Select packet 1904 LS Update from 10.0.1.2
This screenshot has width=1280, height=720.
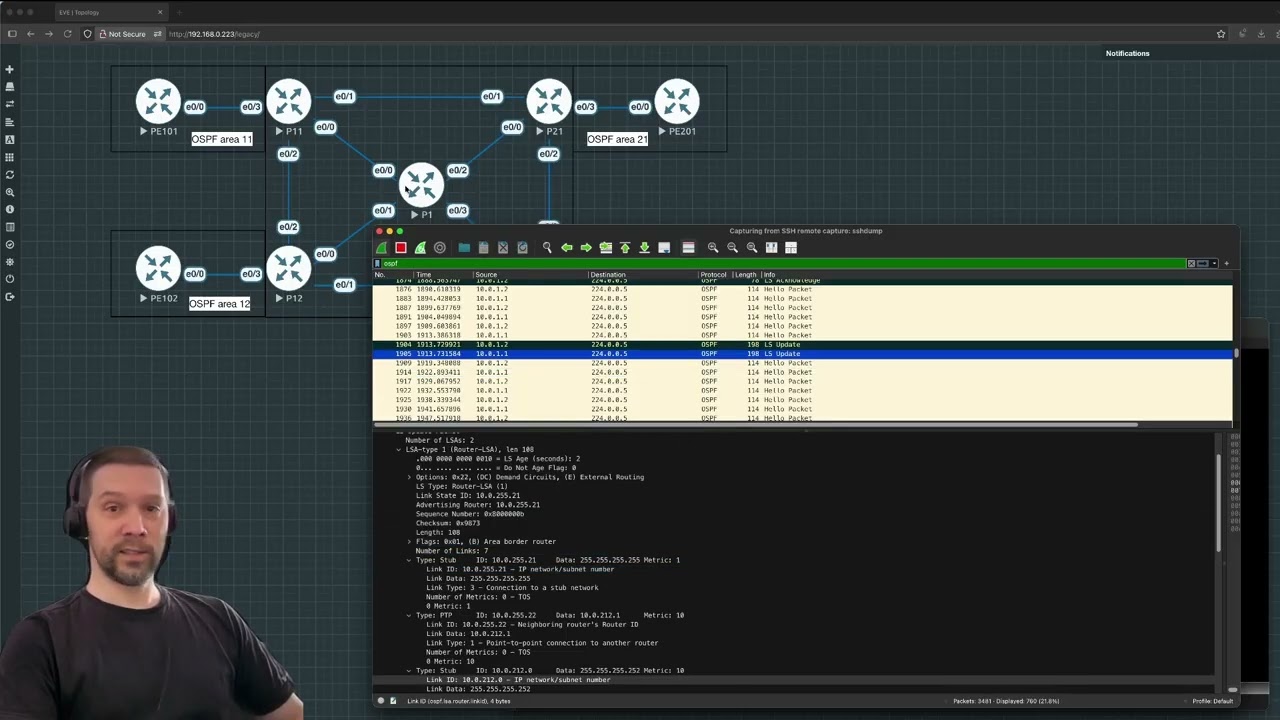coord(803,344)
